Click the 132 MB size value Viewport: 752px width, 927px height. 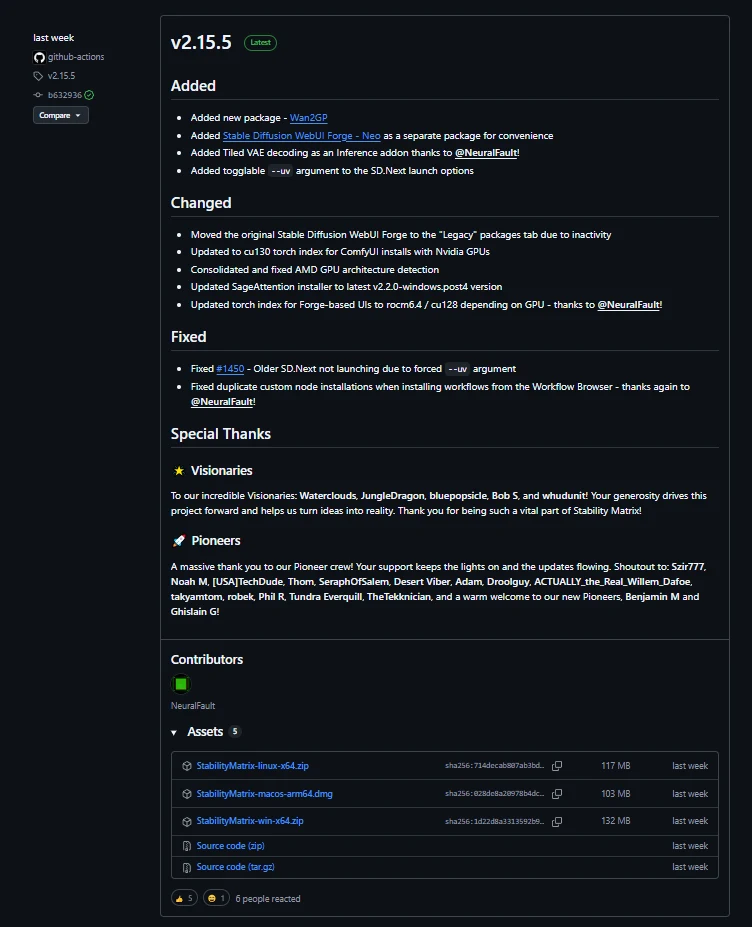point(615,821)
